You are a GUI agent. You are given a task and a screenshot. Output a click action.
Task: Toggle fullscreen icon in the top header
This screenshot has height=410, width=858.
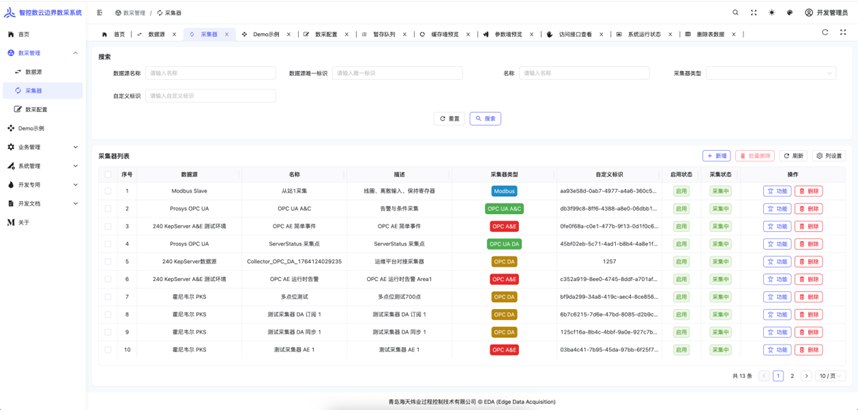click(753, 13)
